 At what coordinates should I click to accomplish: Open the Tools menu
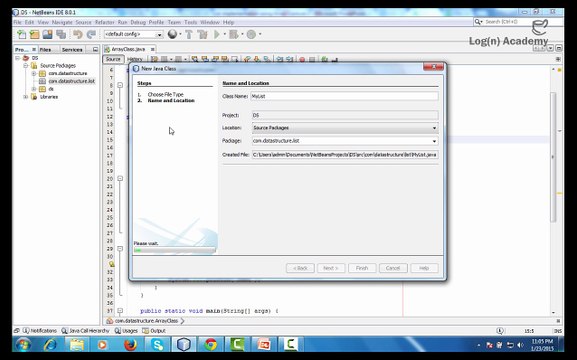[x=191, y=22]
